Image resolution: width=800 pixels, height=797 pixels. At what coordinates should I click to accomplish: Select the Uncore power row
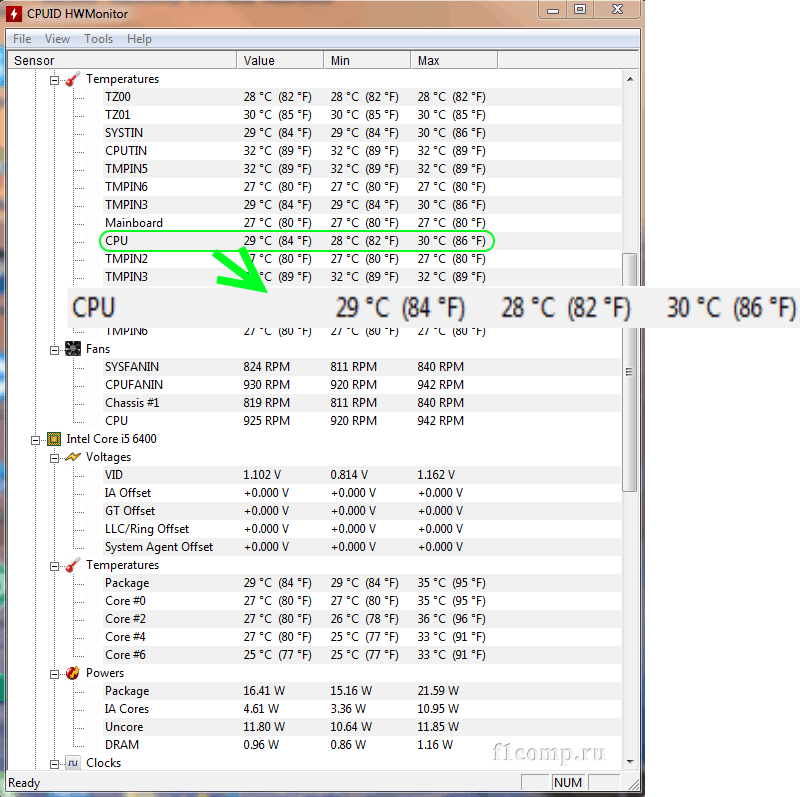(x=362, y=727)
